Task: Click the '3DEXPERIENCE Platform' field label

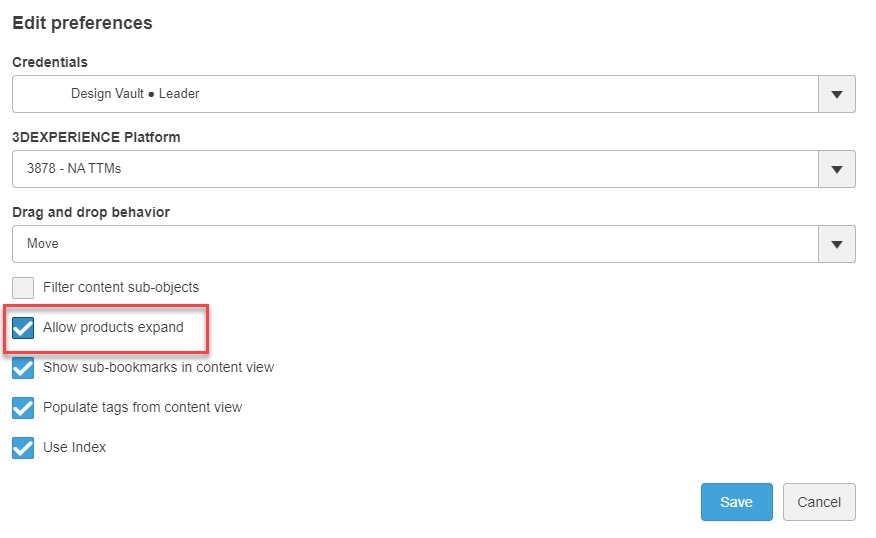Action: (96, 137)
